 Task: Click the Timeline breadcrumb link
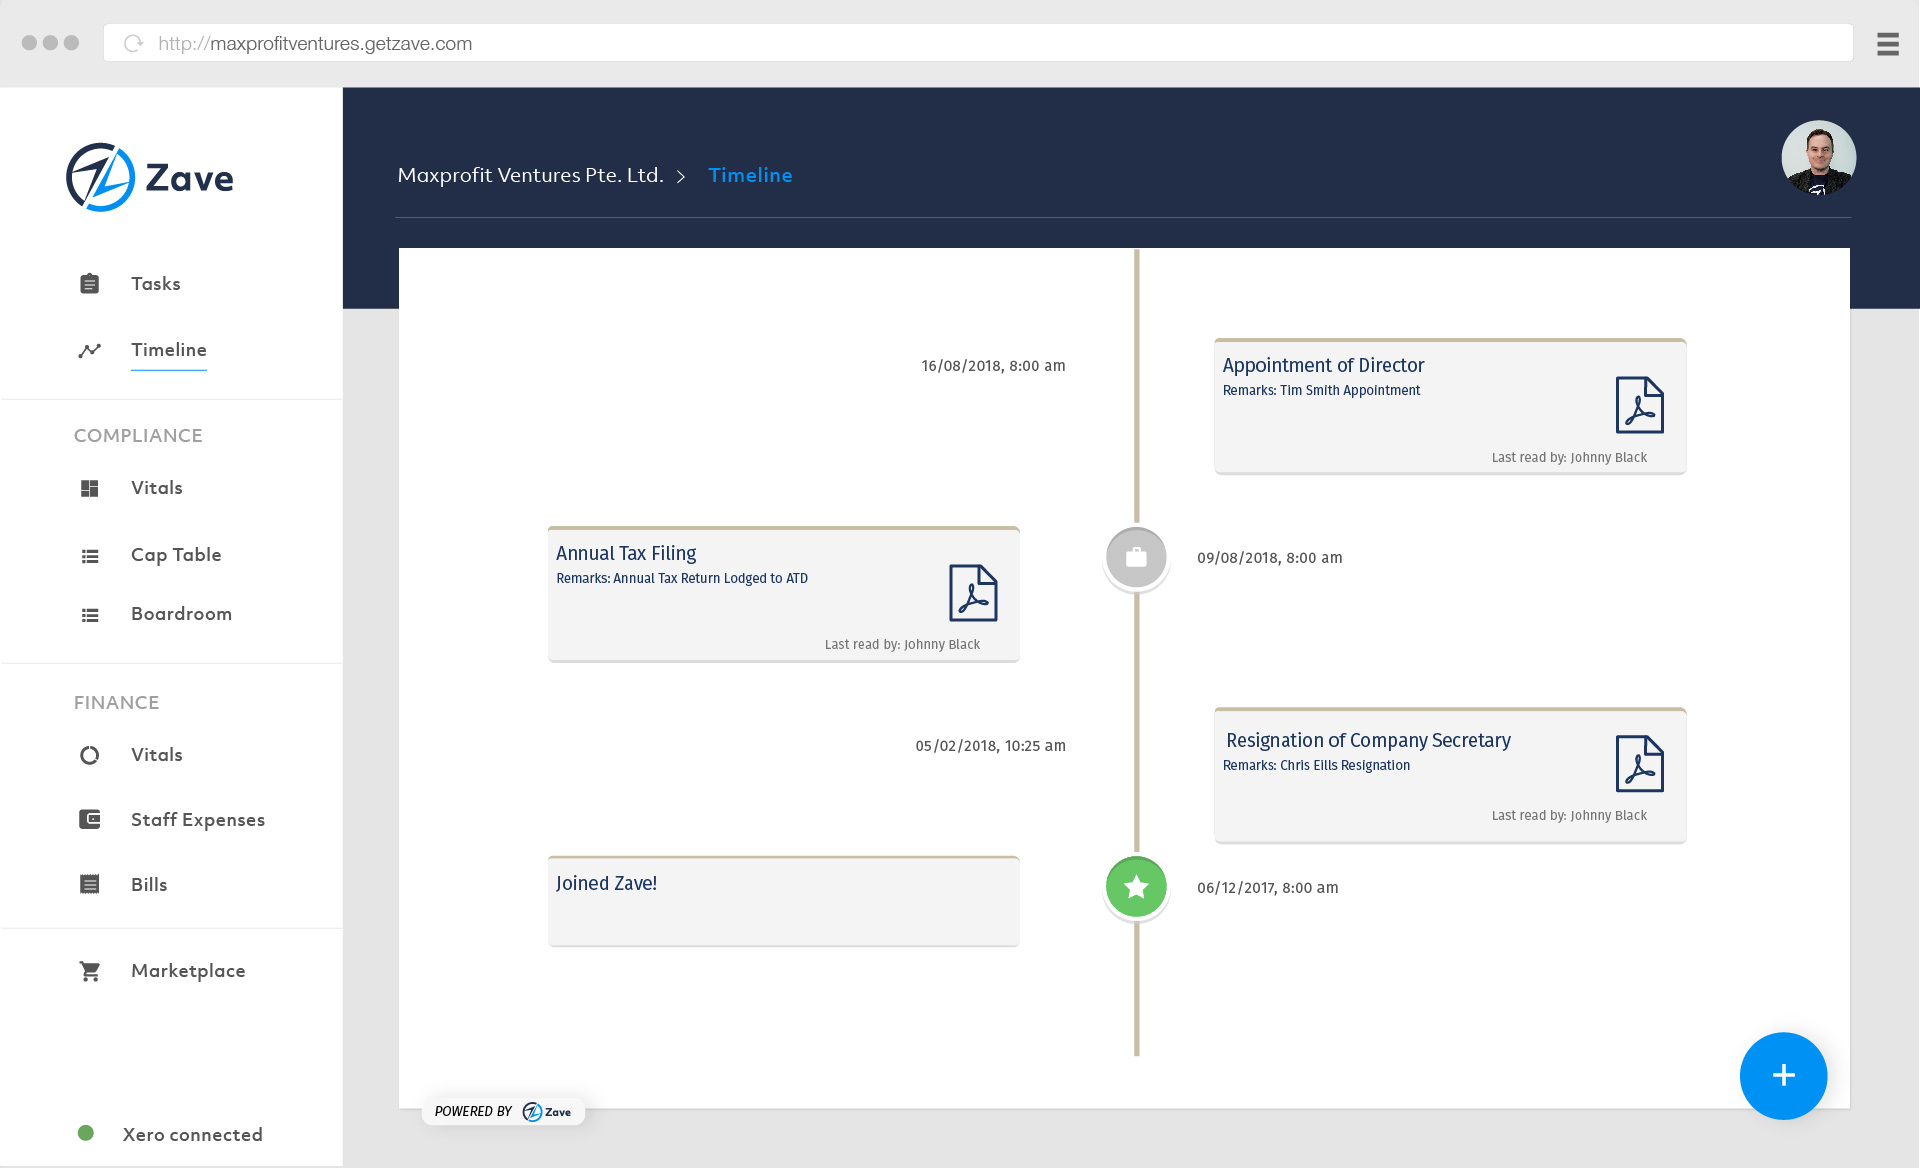coord(751,175)
